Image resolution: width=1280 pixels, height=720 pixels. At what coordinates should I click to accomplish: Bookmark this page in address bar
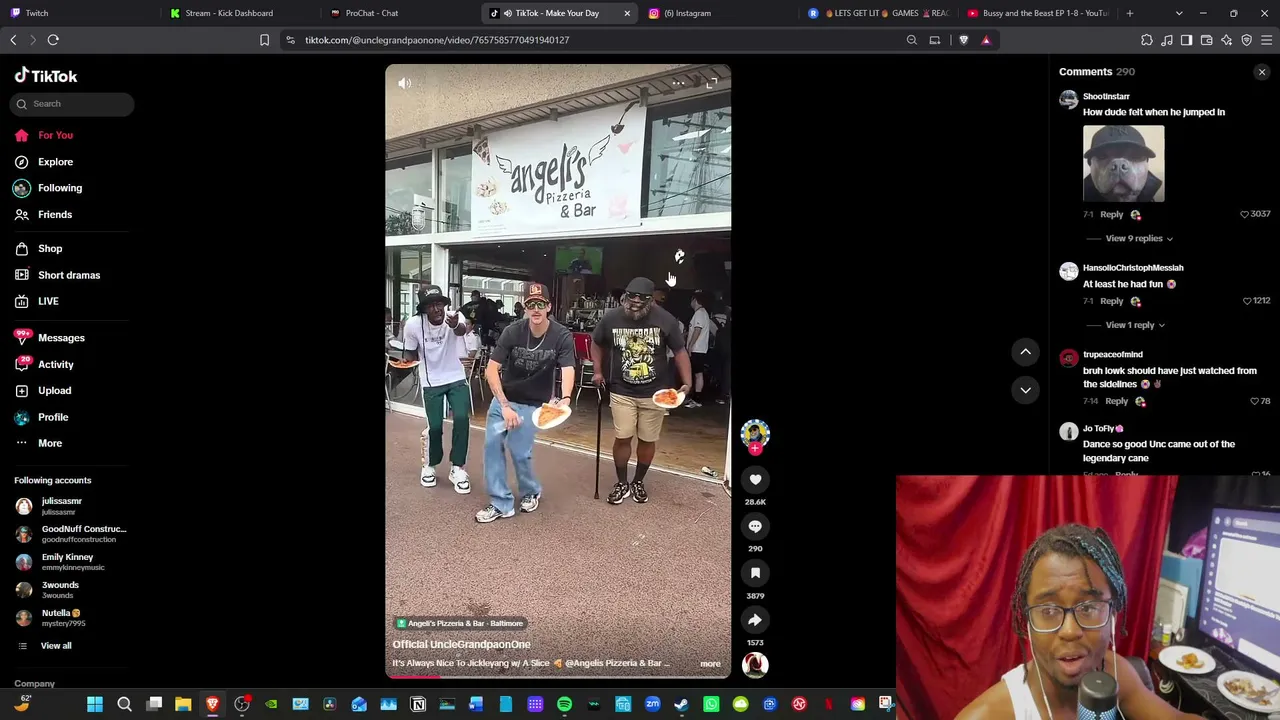pyautogui.click(x=264, y=40)
